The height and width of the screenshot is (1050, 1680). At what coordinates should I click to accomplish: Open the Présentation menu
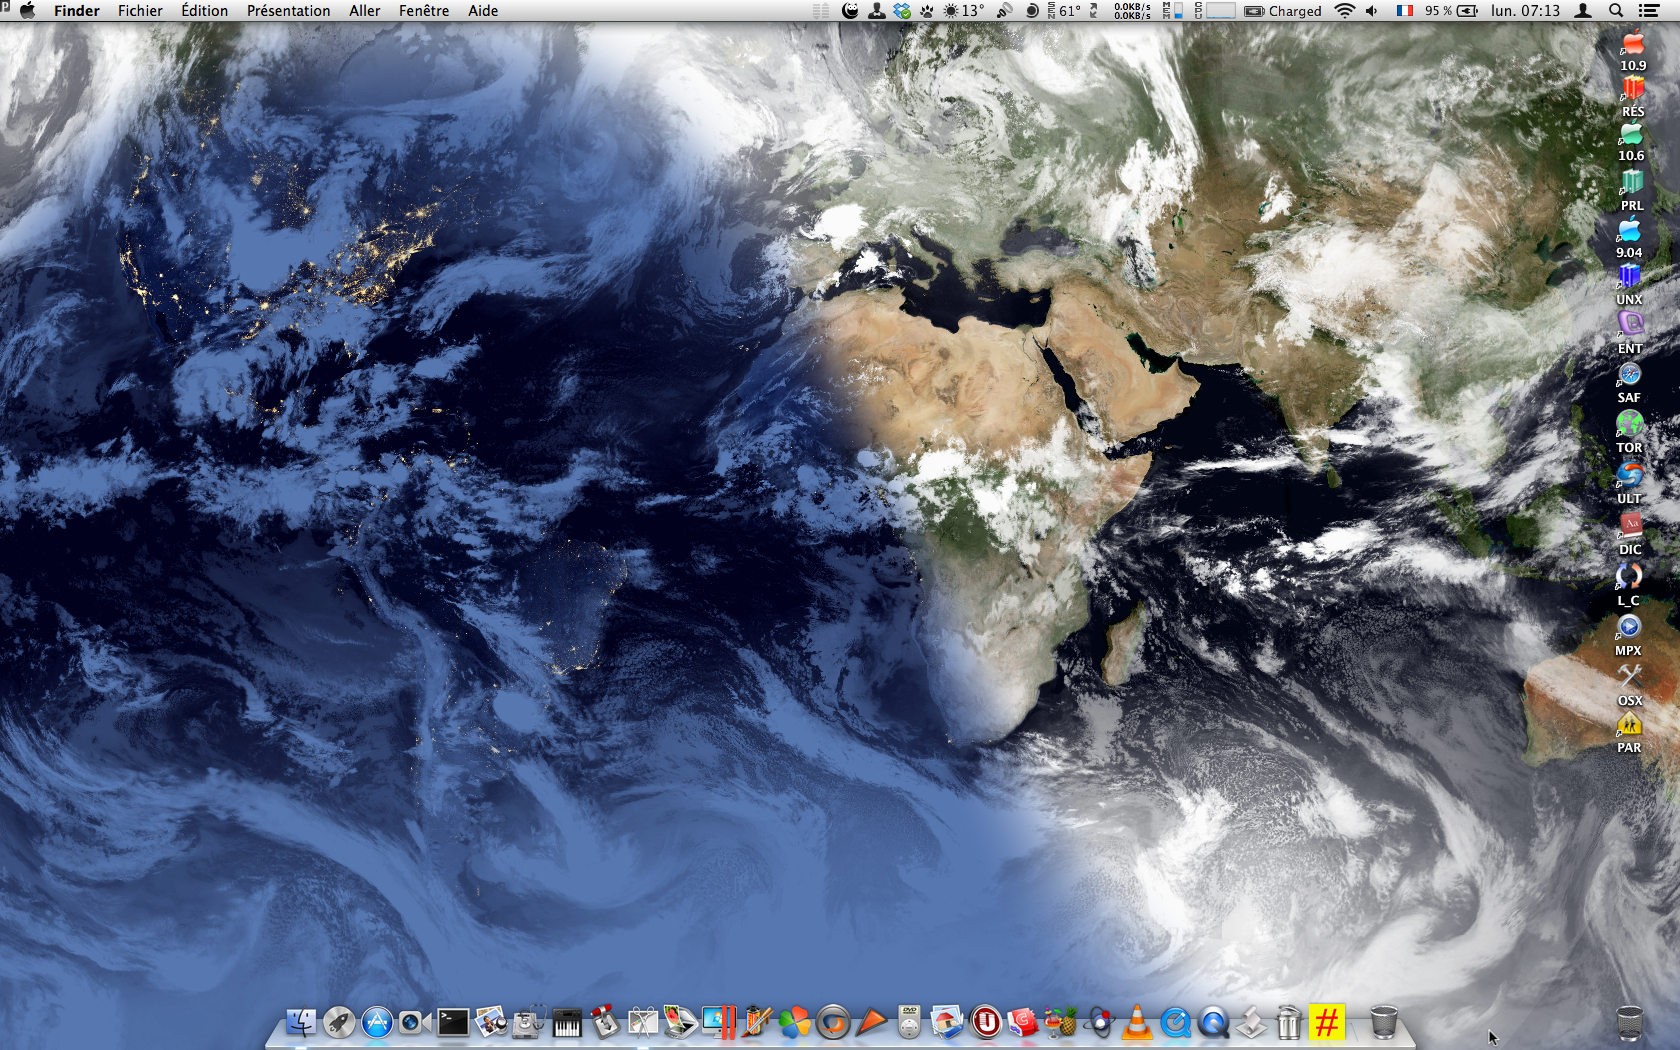(288, 11)
